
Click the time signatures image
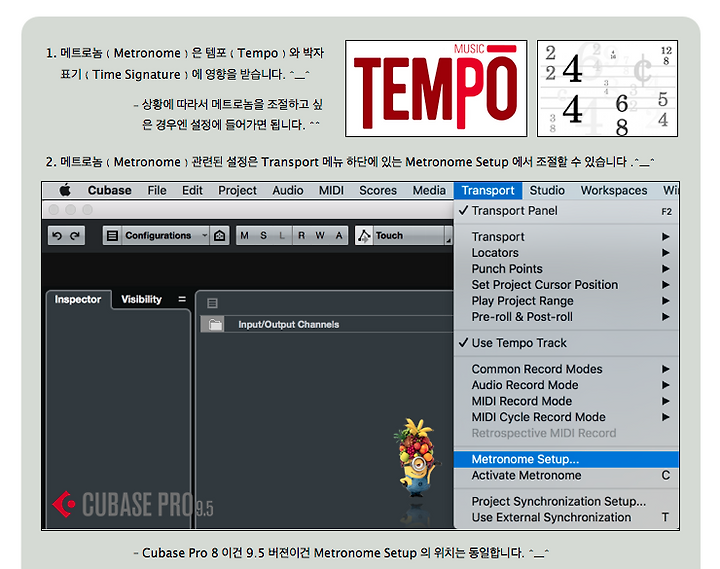tap(608, 88)
